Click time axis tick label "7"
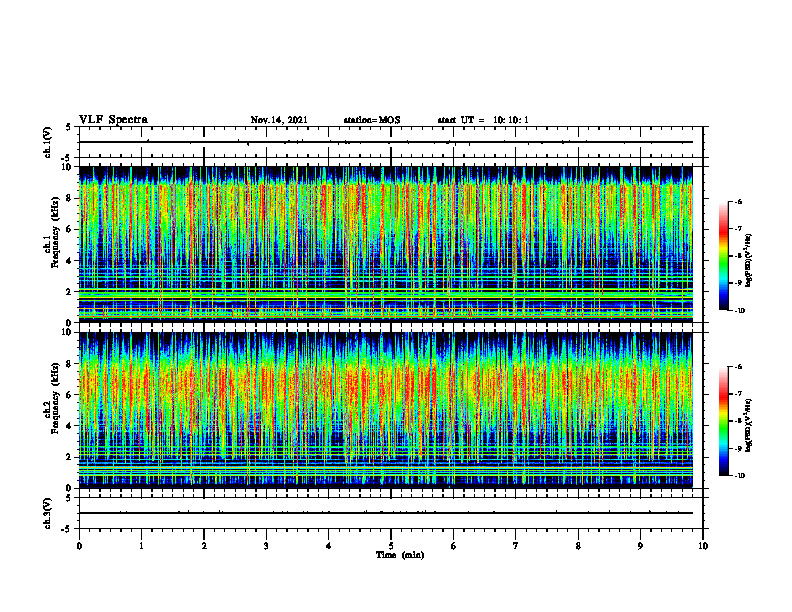This screenshot has width=792, height=612. coord(516,546)
